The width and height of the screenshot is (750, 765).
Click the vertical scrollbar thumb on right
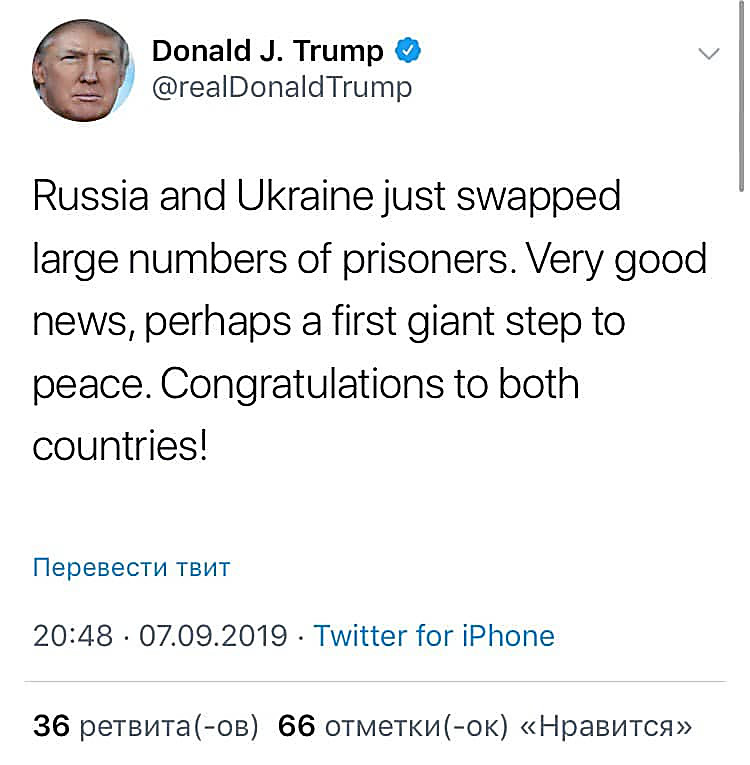[x=741, y=95]
